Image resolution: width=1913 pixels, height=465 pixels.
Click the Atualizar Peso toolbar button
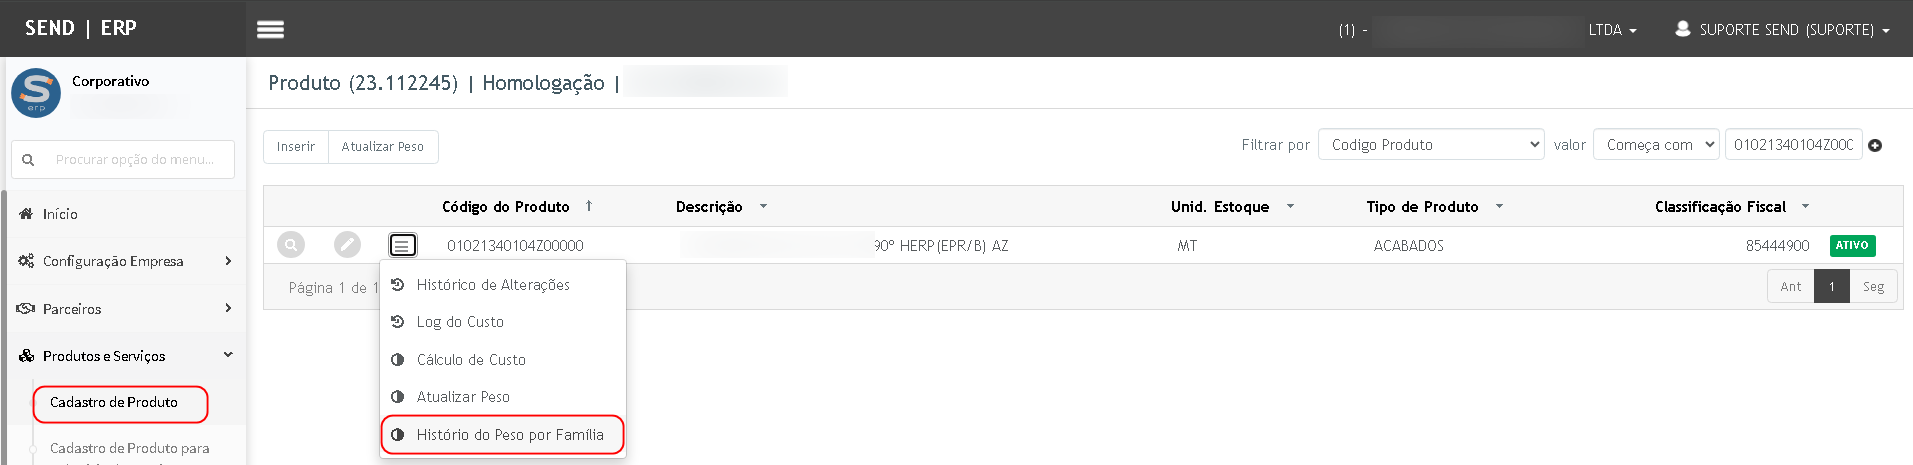pos(383,146)
